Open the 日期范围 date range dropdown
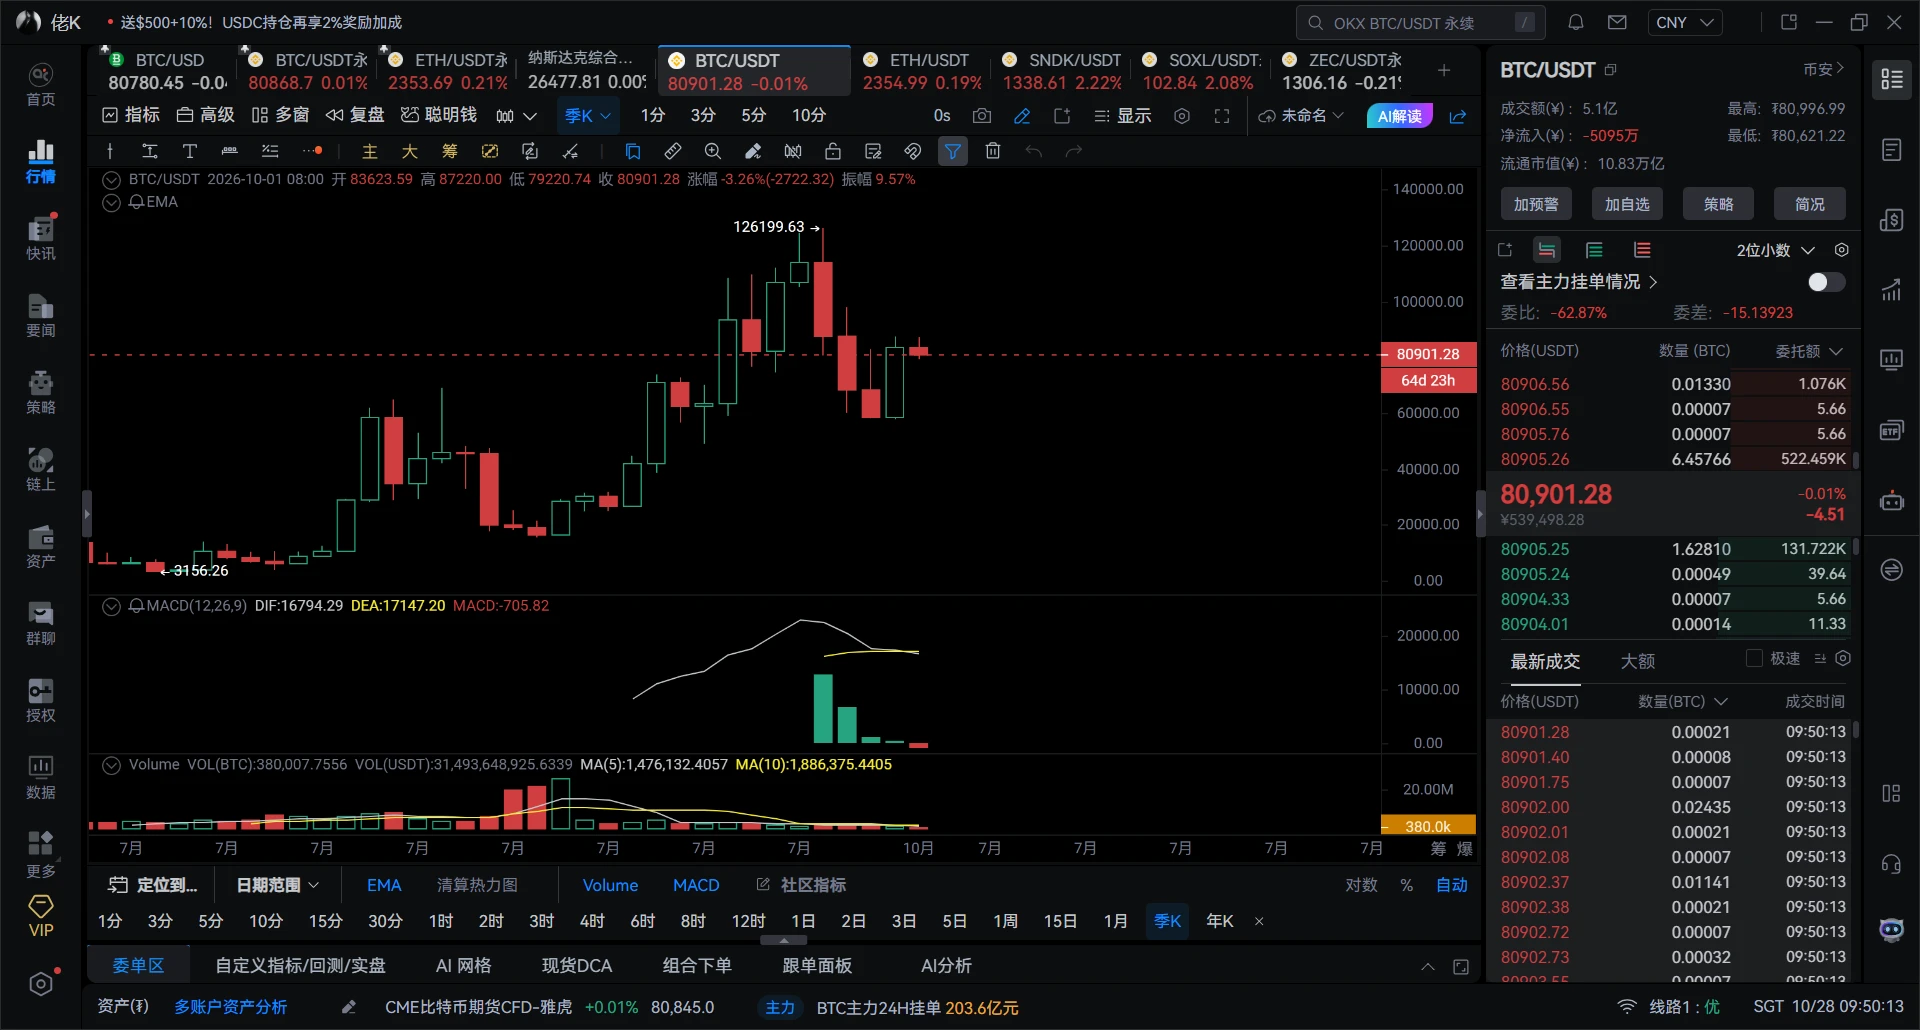 tap(278, 885)
